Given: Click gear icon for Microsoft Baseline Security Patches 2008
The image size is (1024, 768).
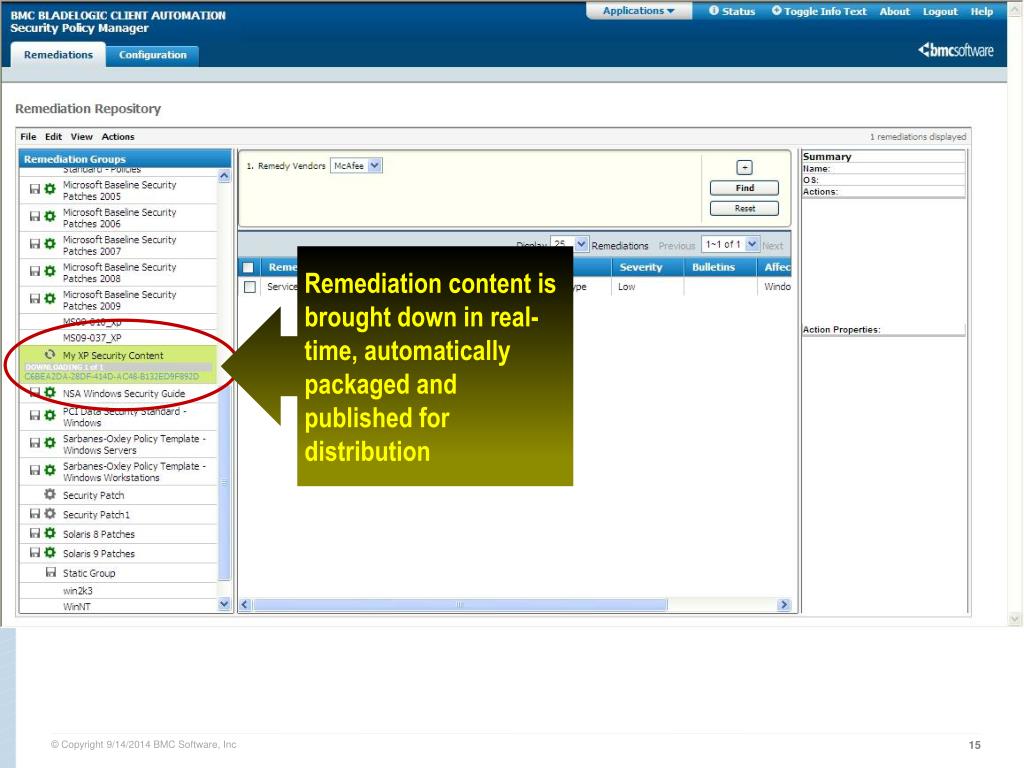Looking at the screenshot, I should [50, 271].
